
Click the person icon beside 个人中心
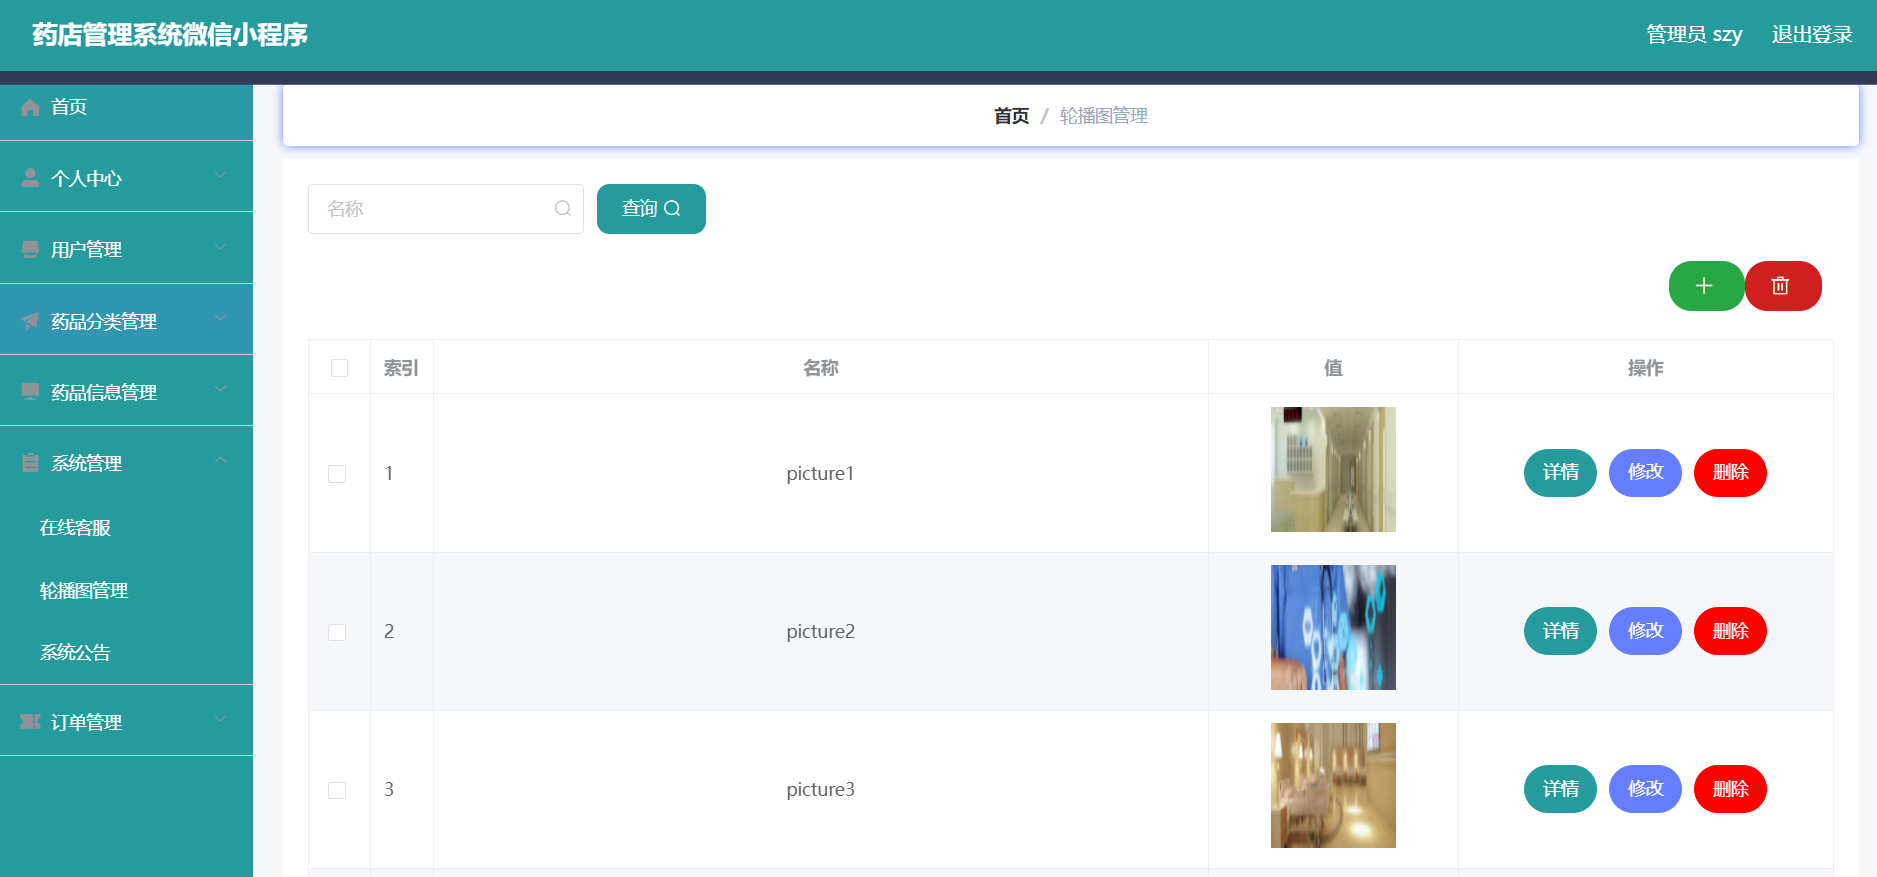tap(30, 178)
